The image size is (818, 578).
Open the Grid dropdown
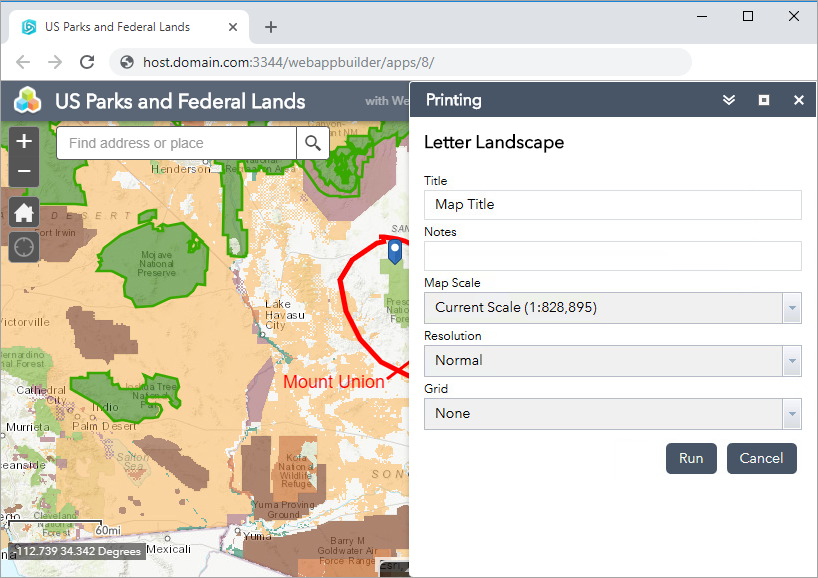[612, 413]
